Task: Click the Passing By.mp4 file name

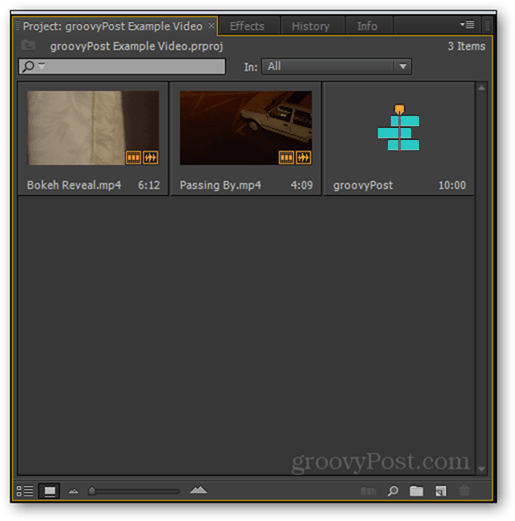Action: 220,185
